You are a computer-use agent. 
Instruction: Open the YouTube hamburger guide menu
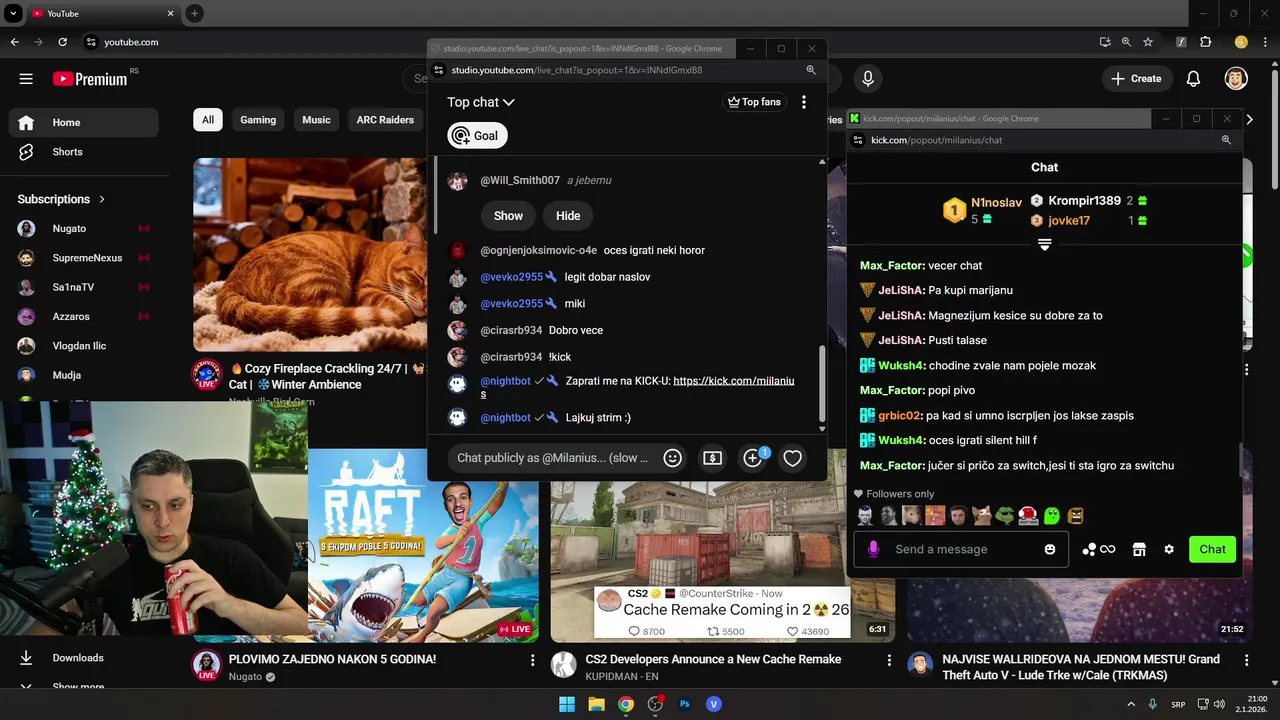(x=26, y=79)
